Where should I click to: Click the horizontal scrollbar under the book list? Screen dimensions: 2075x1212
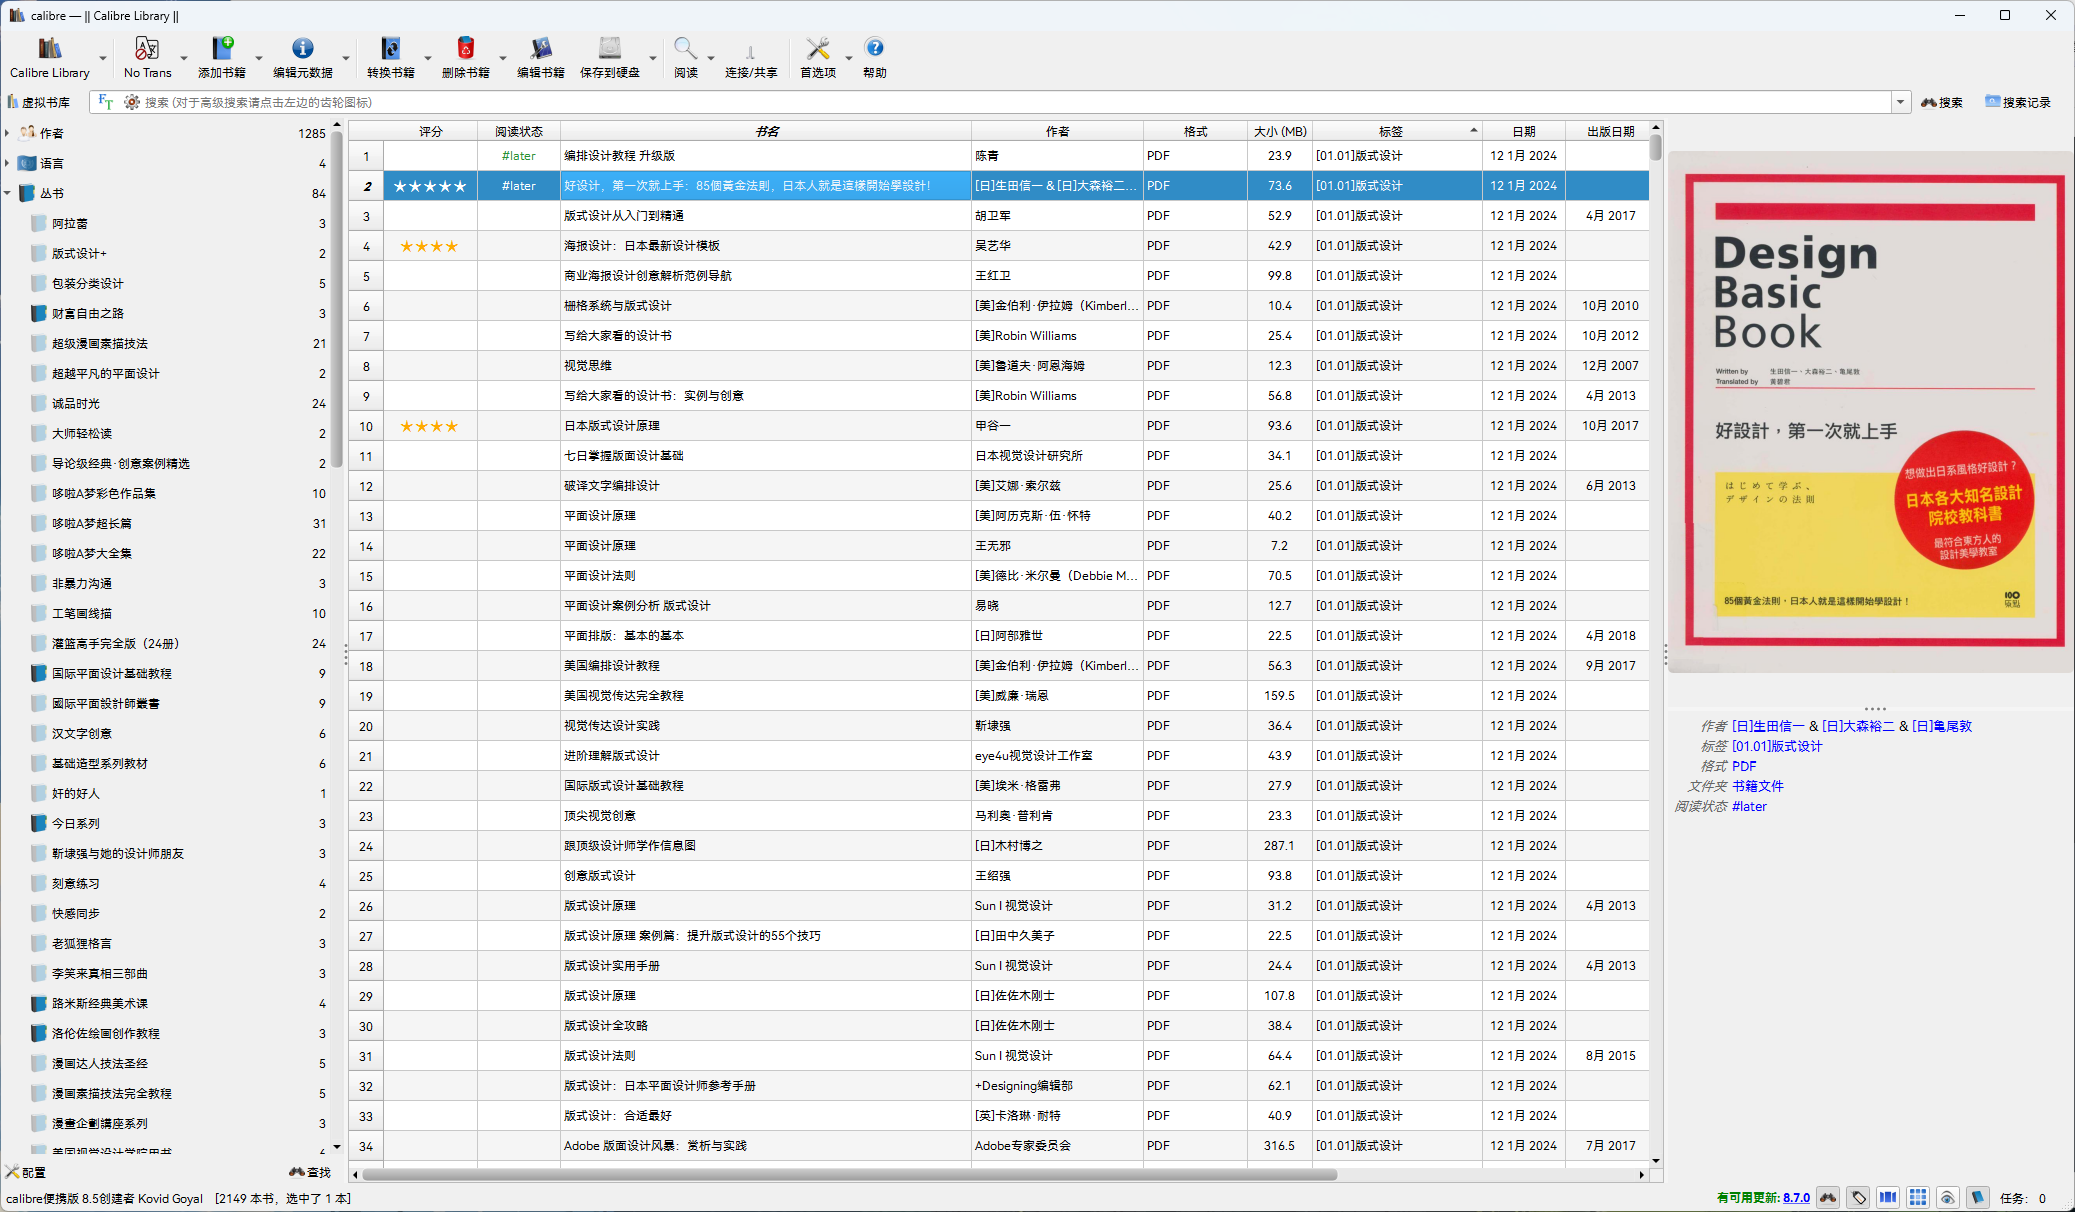tap(850, 1174)
